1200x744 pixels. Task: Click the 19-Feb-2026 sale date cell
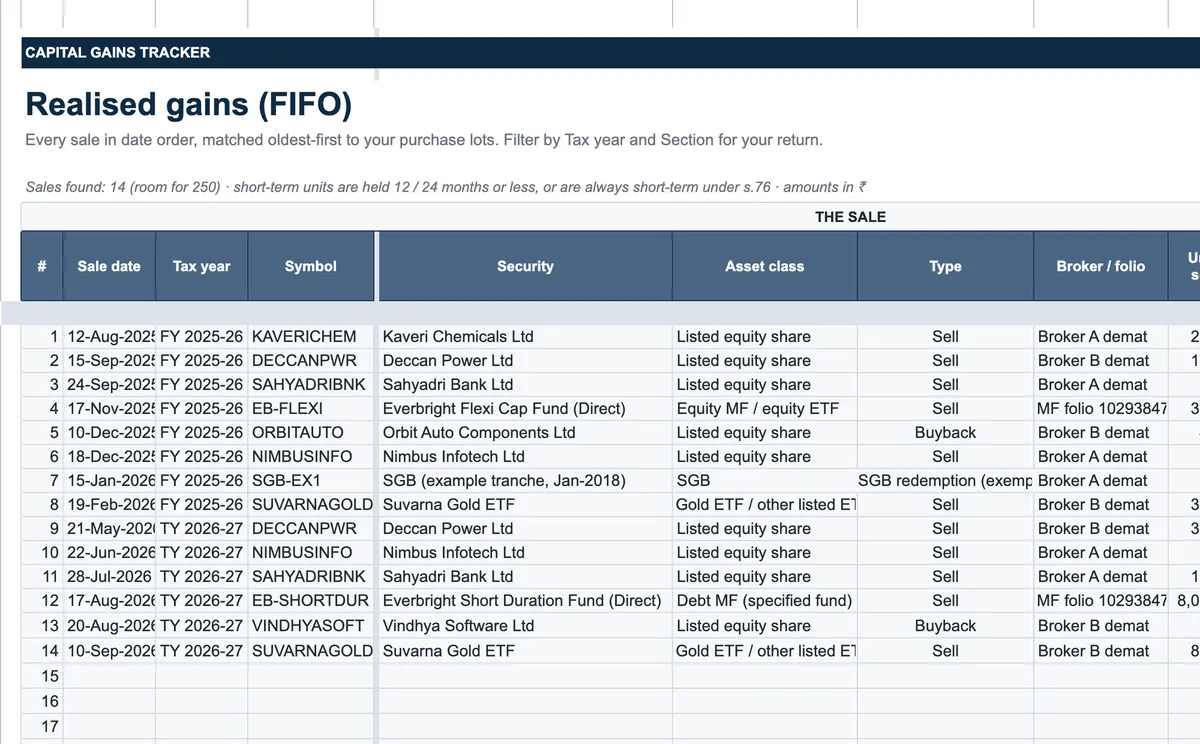pyautogui.click(x=109, y=505)
